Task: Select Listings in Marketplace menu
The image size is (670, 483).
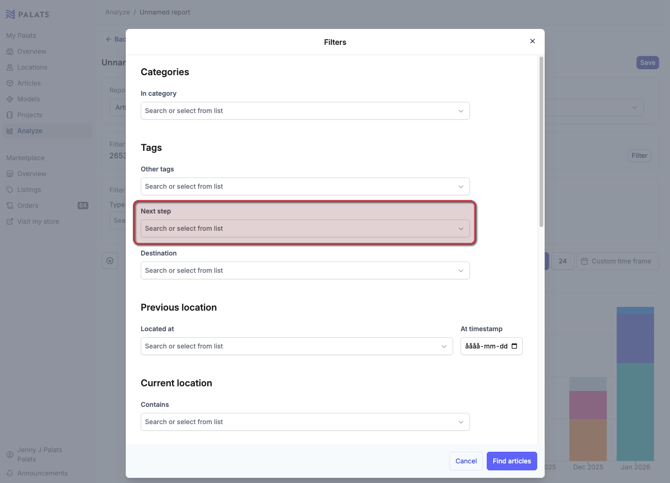Action: [29, 189]
